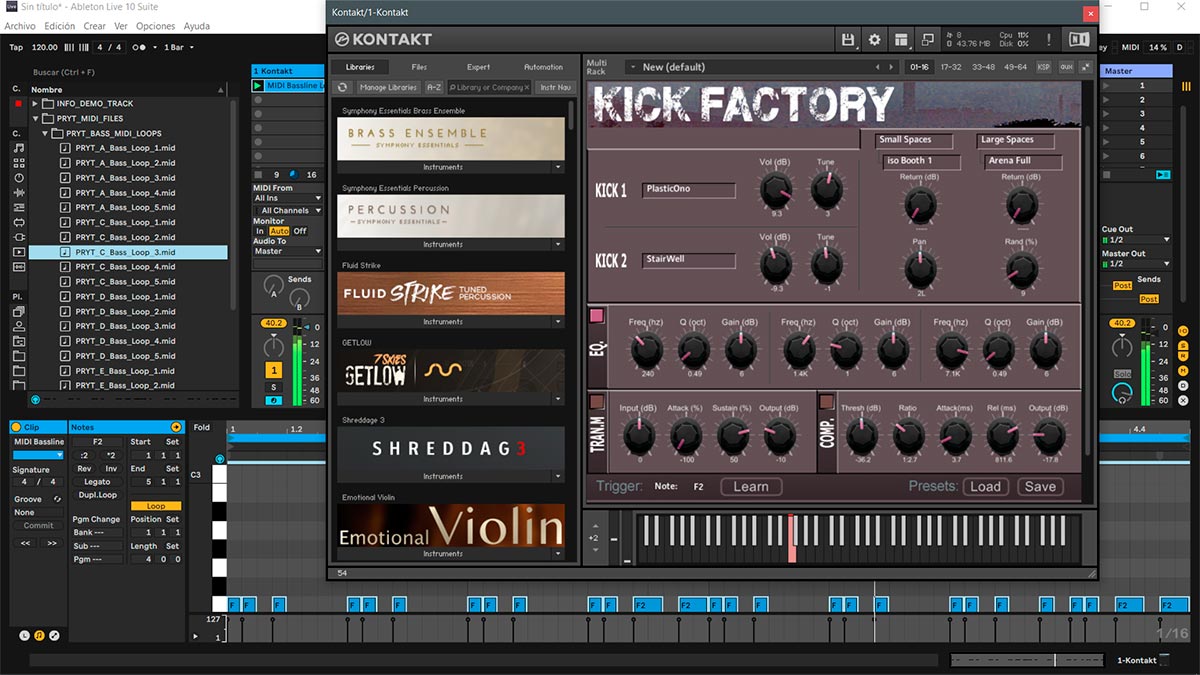Click the Ableton Live logo in title bar
The height and width of the screenshot is (675, 1200).
pos(10,6)
